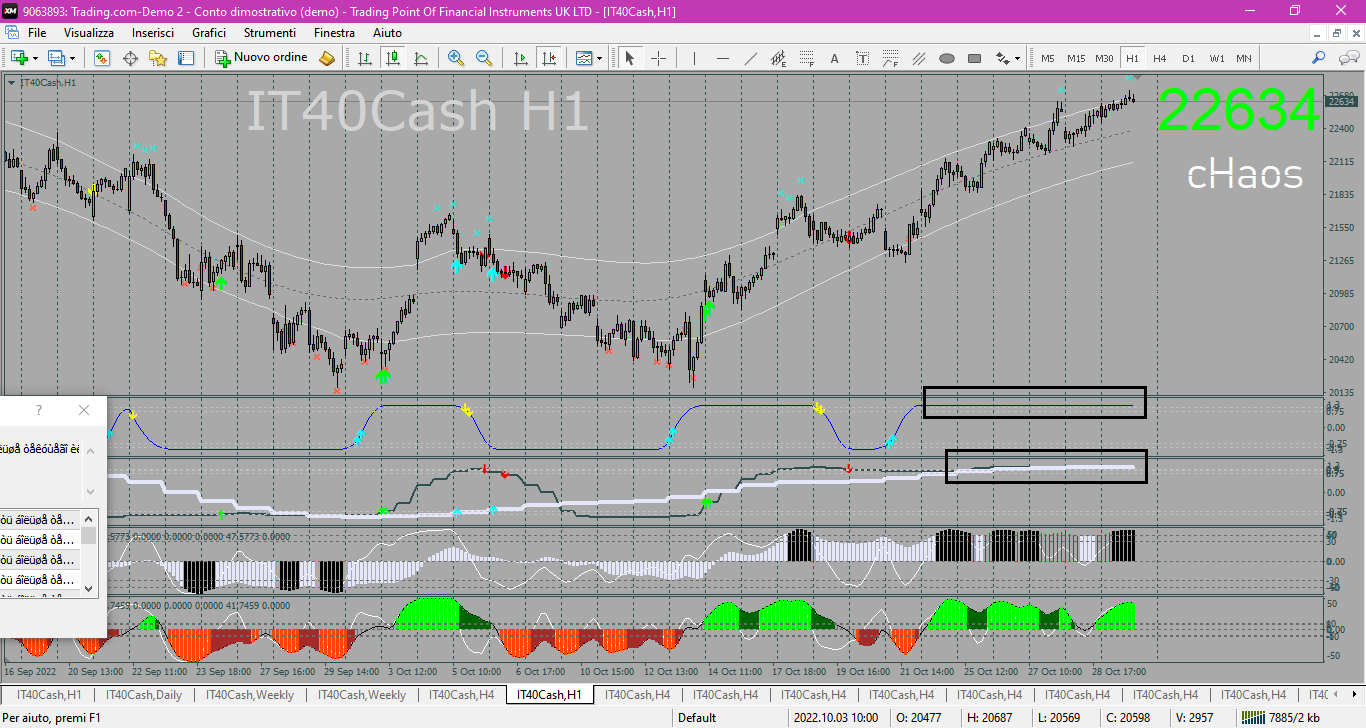Open dropdown arrow beside profiles icon
The height and width of the screenshot is (728, 1366).
(x=73, y=58)
